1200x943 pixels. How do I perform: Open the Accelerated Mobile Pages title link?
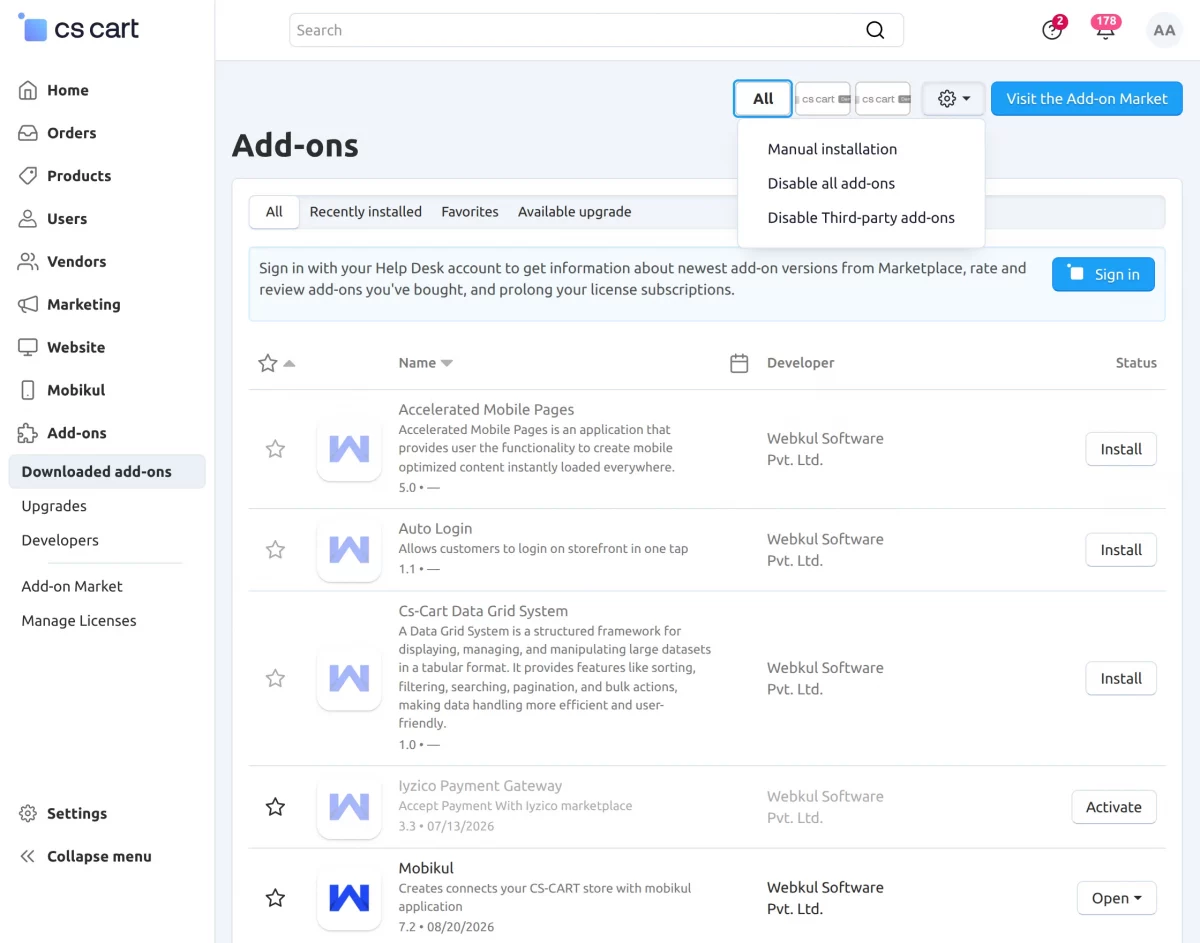[486, 410]
